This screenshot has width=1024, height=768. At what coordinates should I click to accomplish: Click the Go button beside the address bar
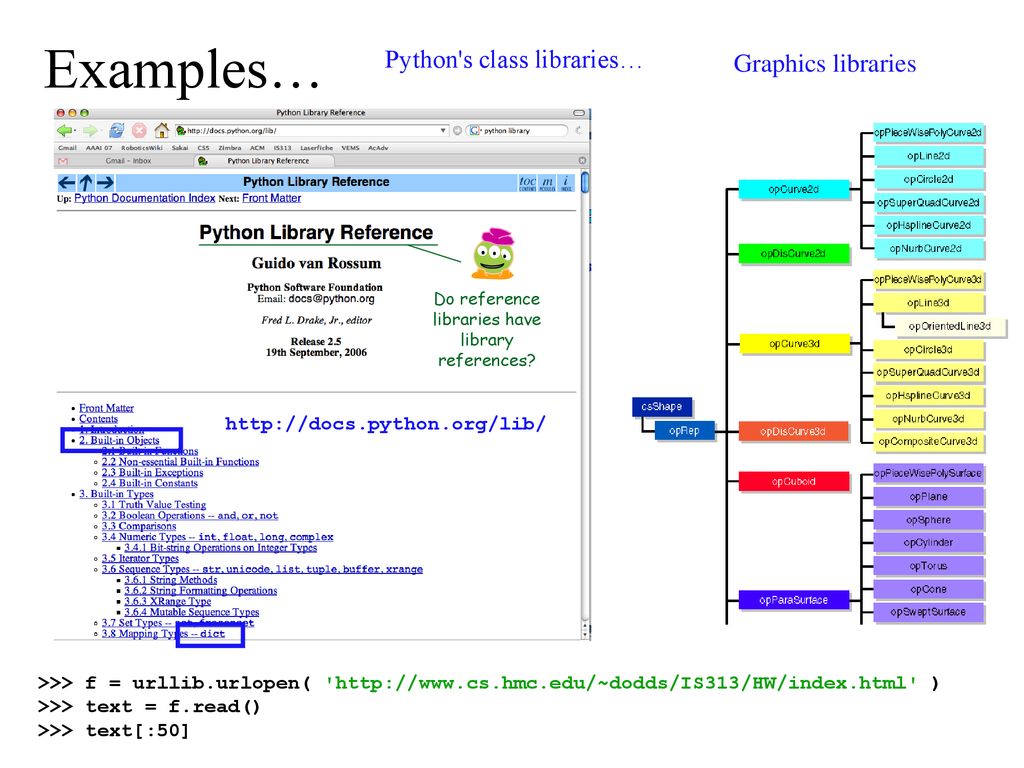[457, 131]
